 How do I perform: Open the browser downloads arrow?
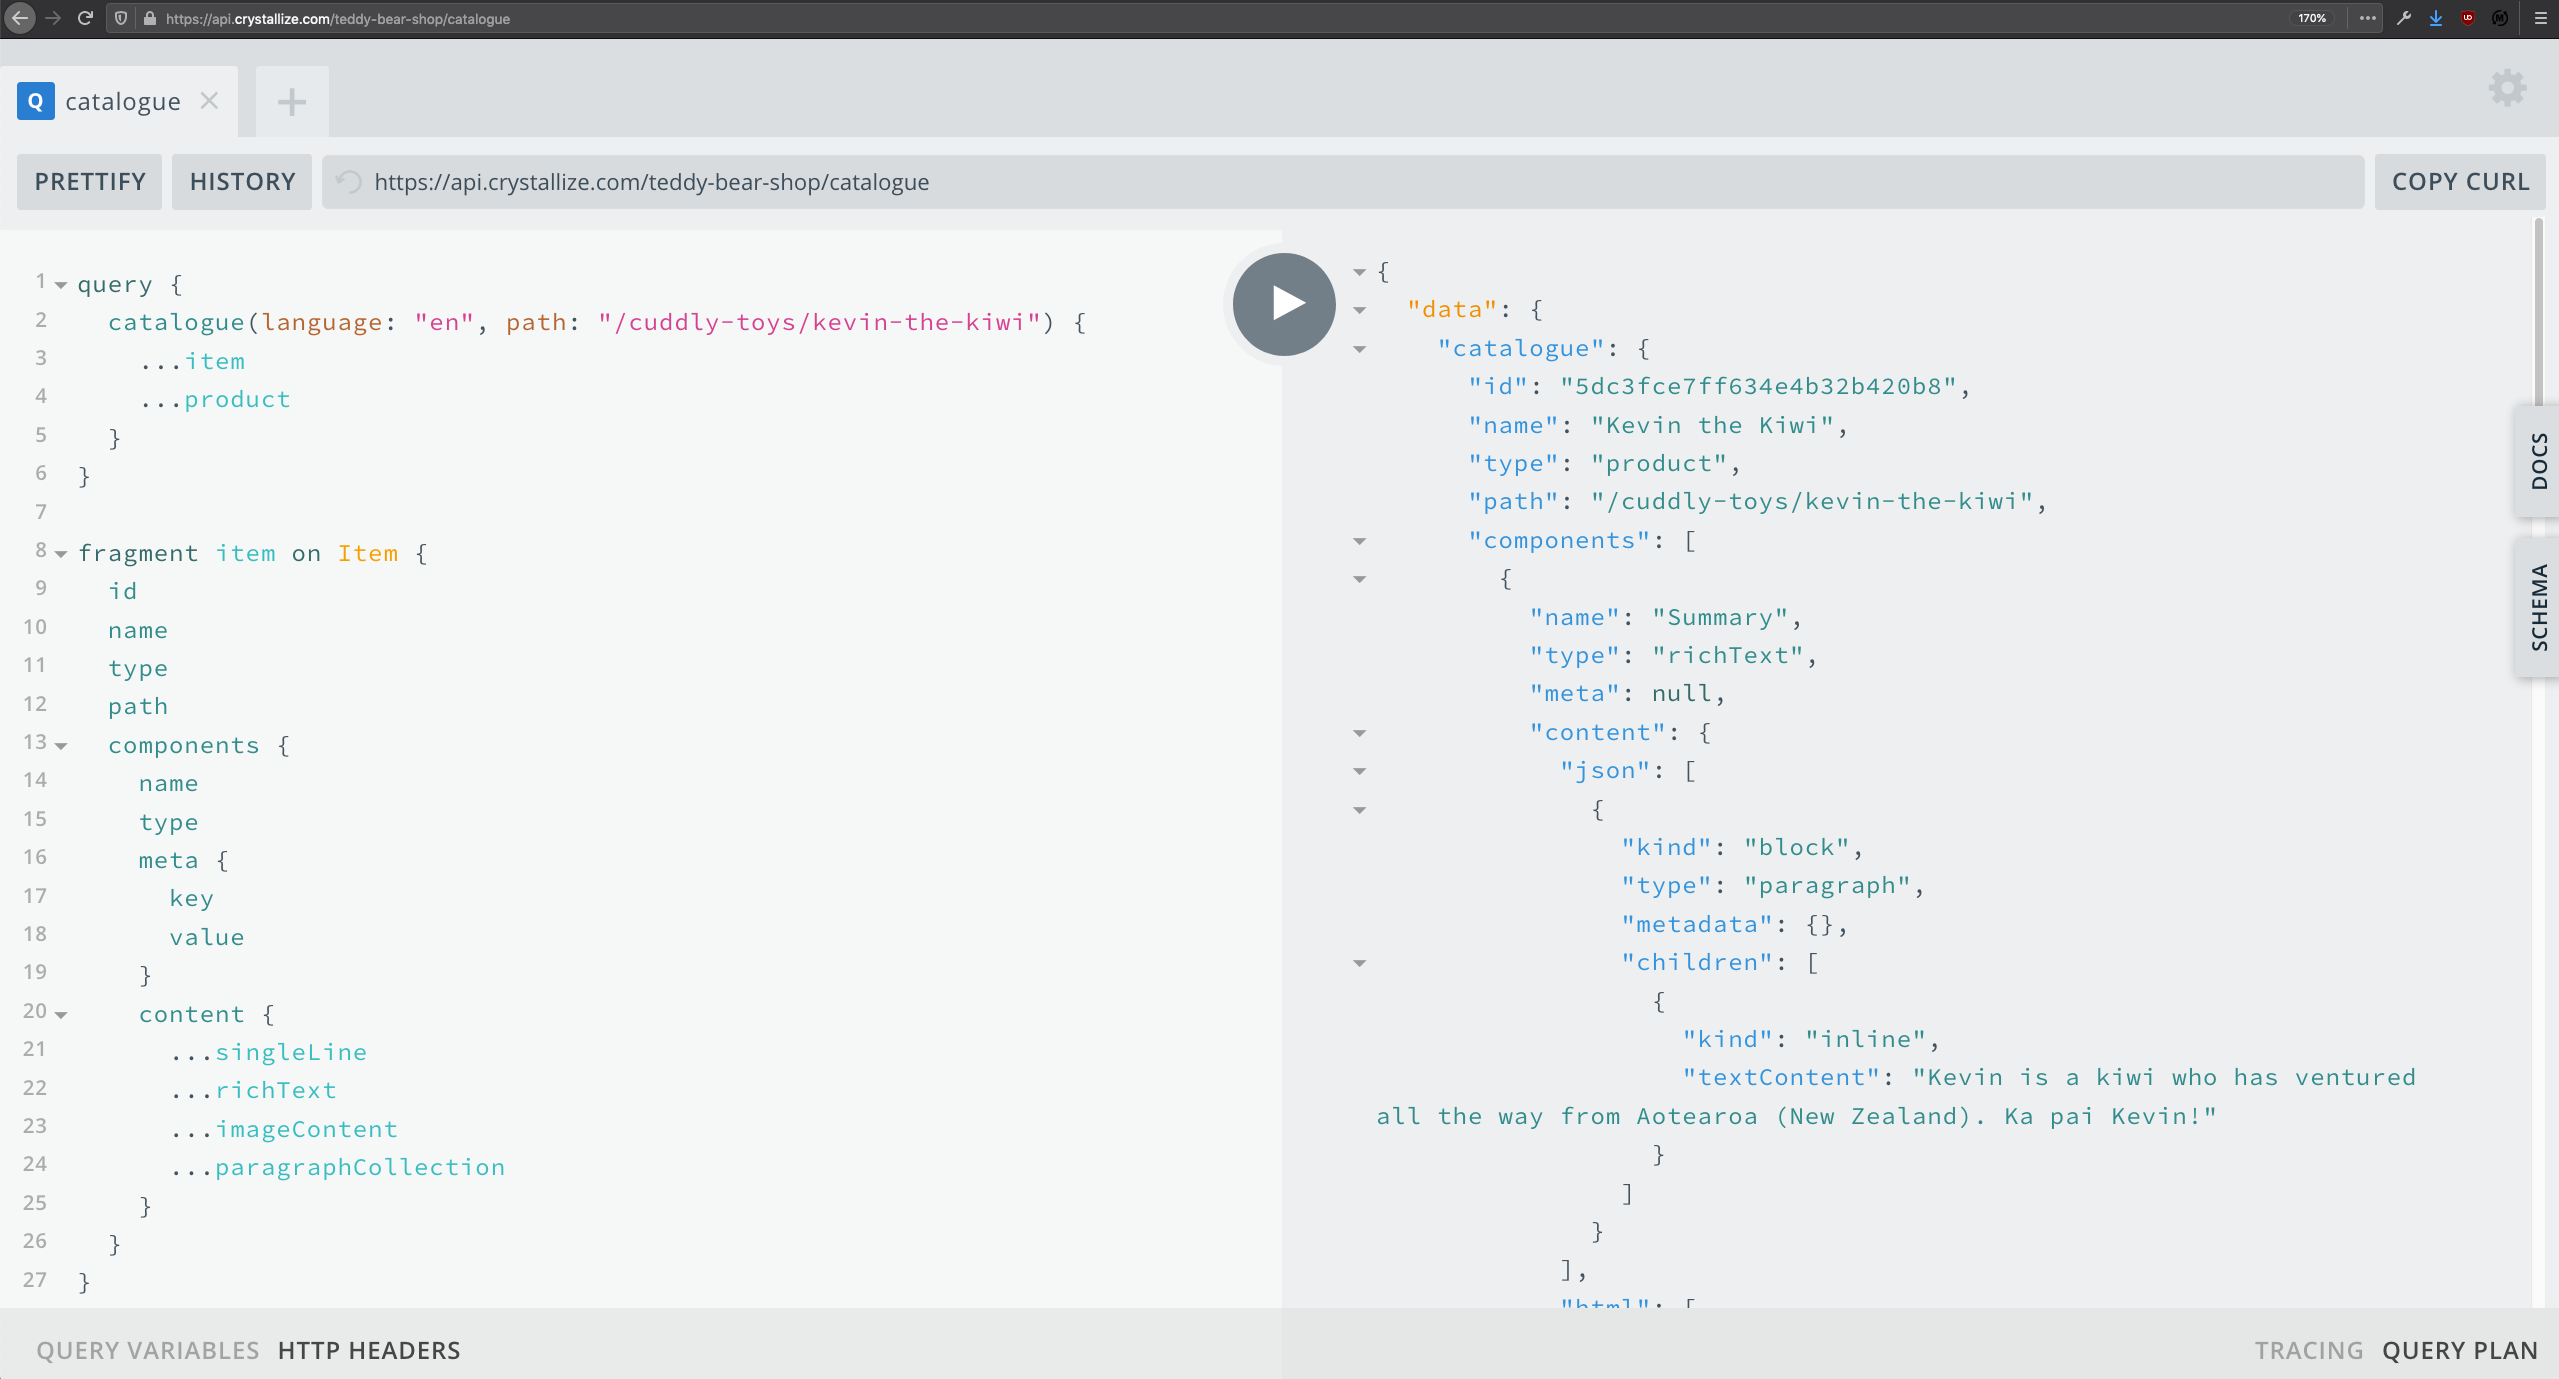(x=2436, y=18)
